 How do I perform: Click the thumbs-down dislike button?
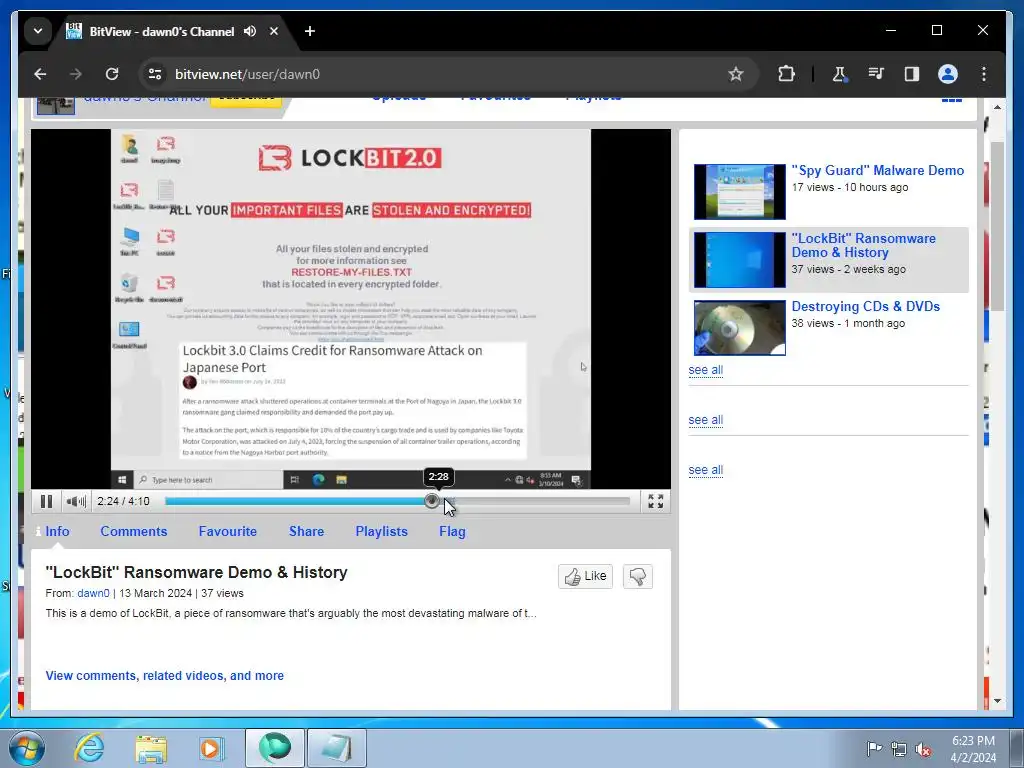click(x=637, y=576)
